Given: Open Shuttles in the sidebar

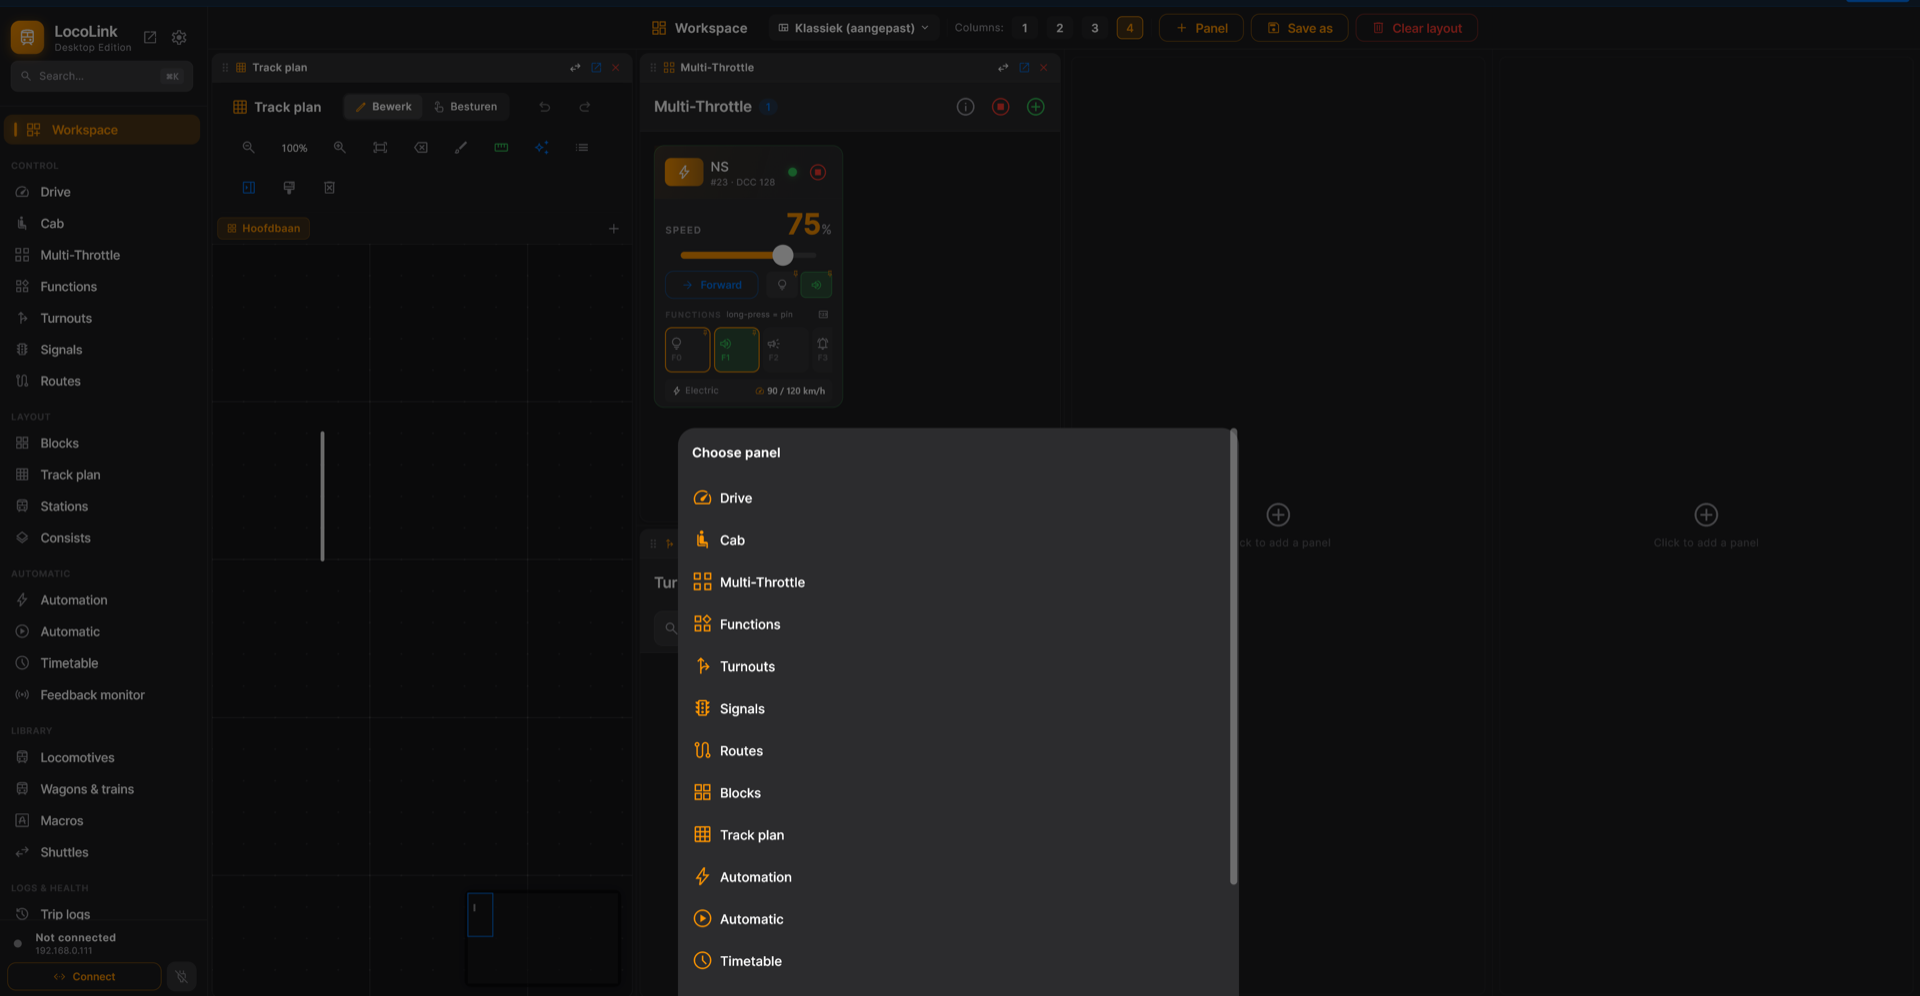Looking at the screenshot, I should 102,852.
